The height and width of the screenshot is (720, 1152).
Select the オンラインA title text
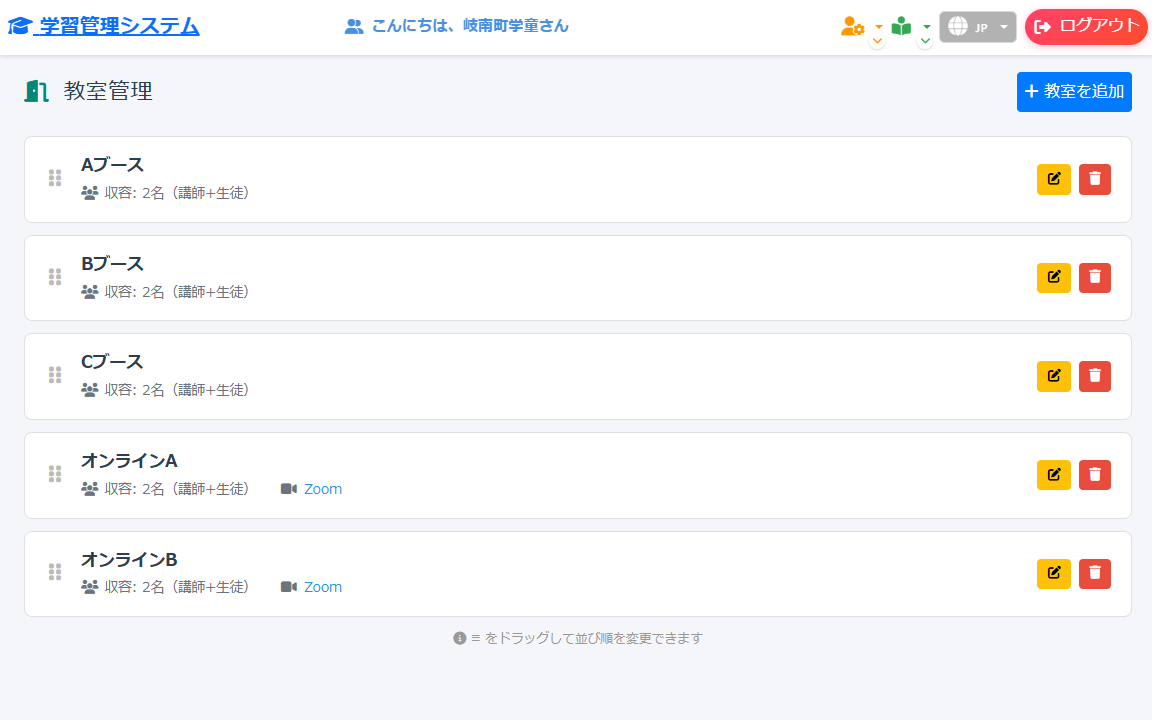pos(129,461)
